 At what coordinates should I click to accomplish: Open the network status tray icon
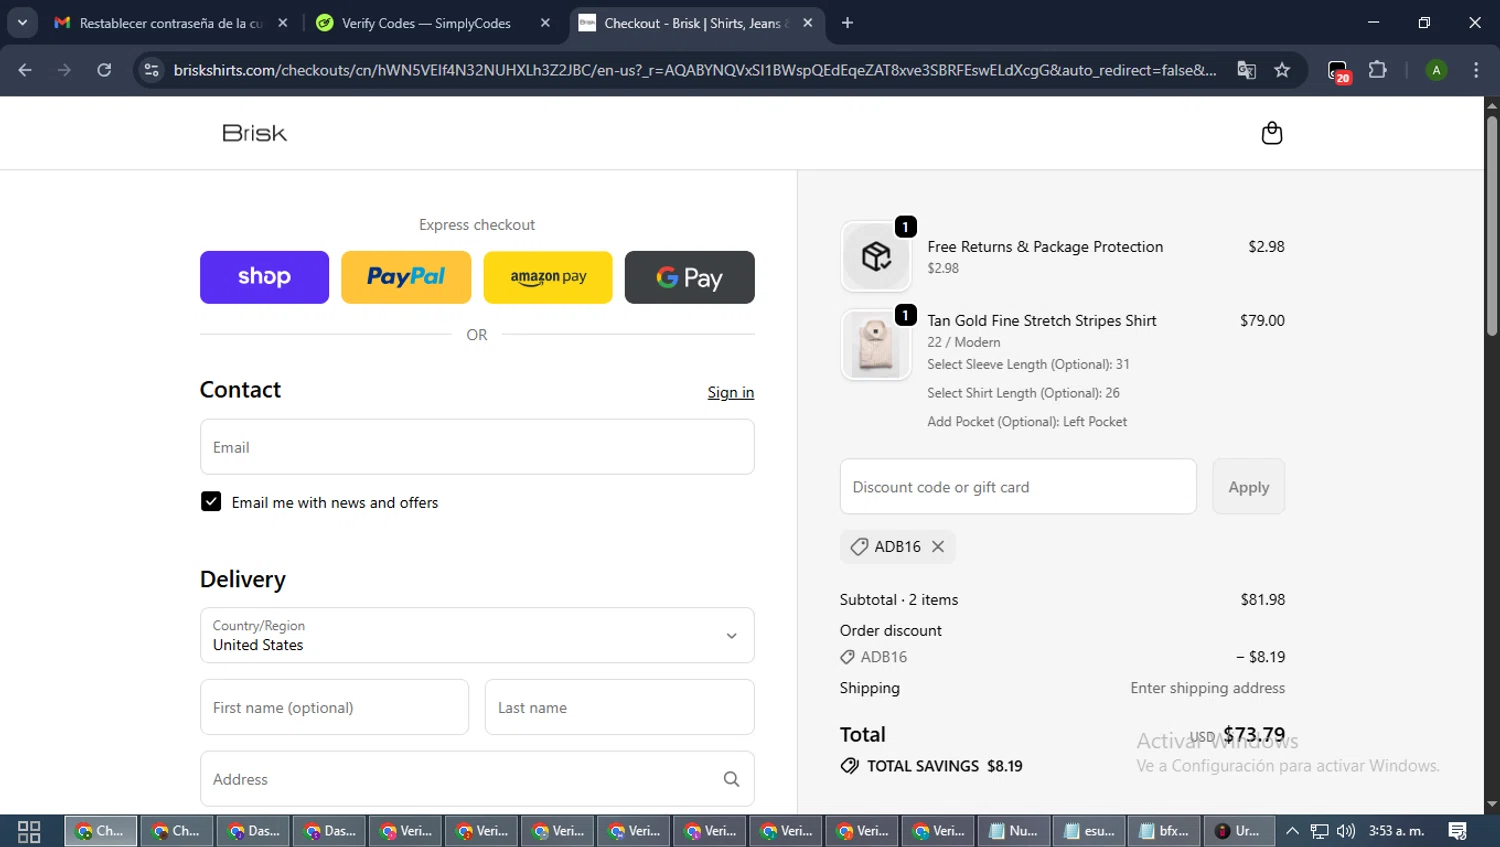[1319, 831]
